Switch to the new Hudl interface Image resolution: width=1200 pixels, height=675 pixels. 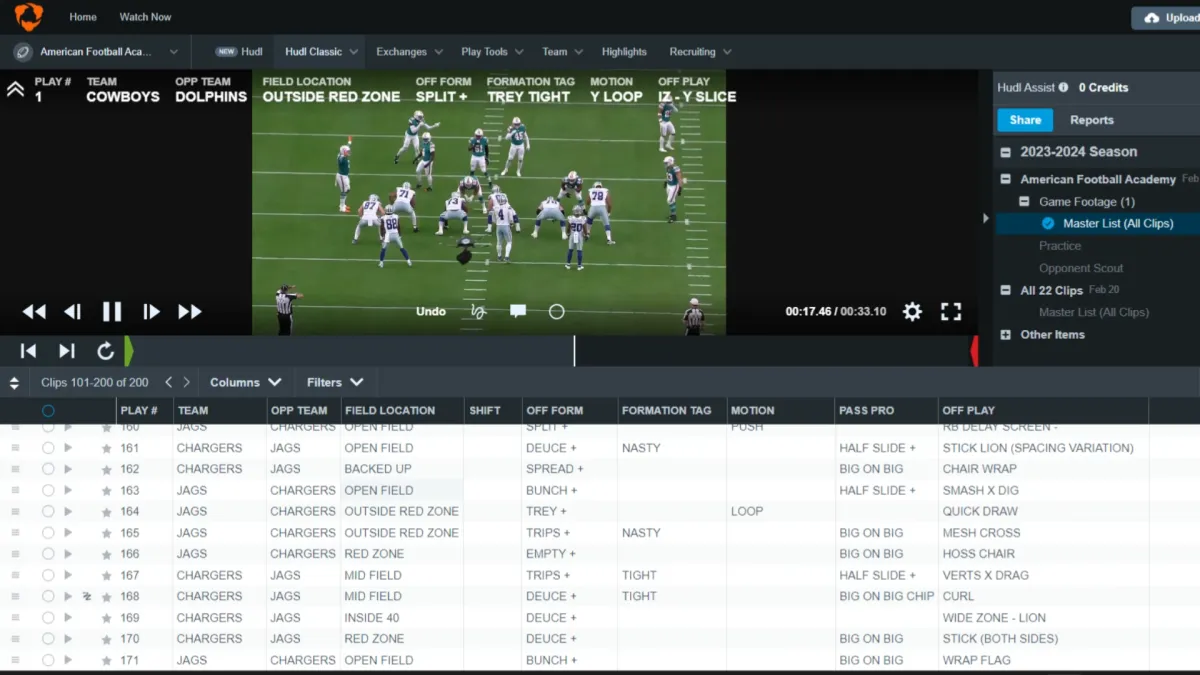click(x=239, y=52)
